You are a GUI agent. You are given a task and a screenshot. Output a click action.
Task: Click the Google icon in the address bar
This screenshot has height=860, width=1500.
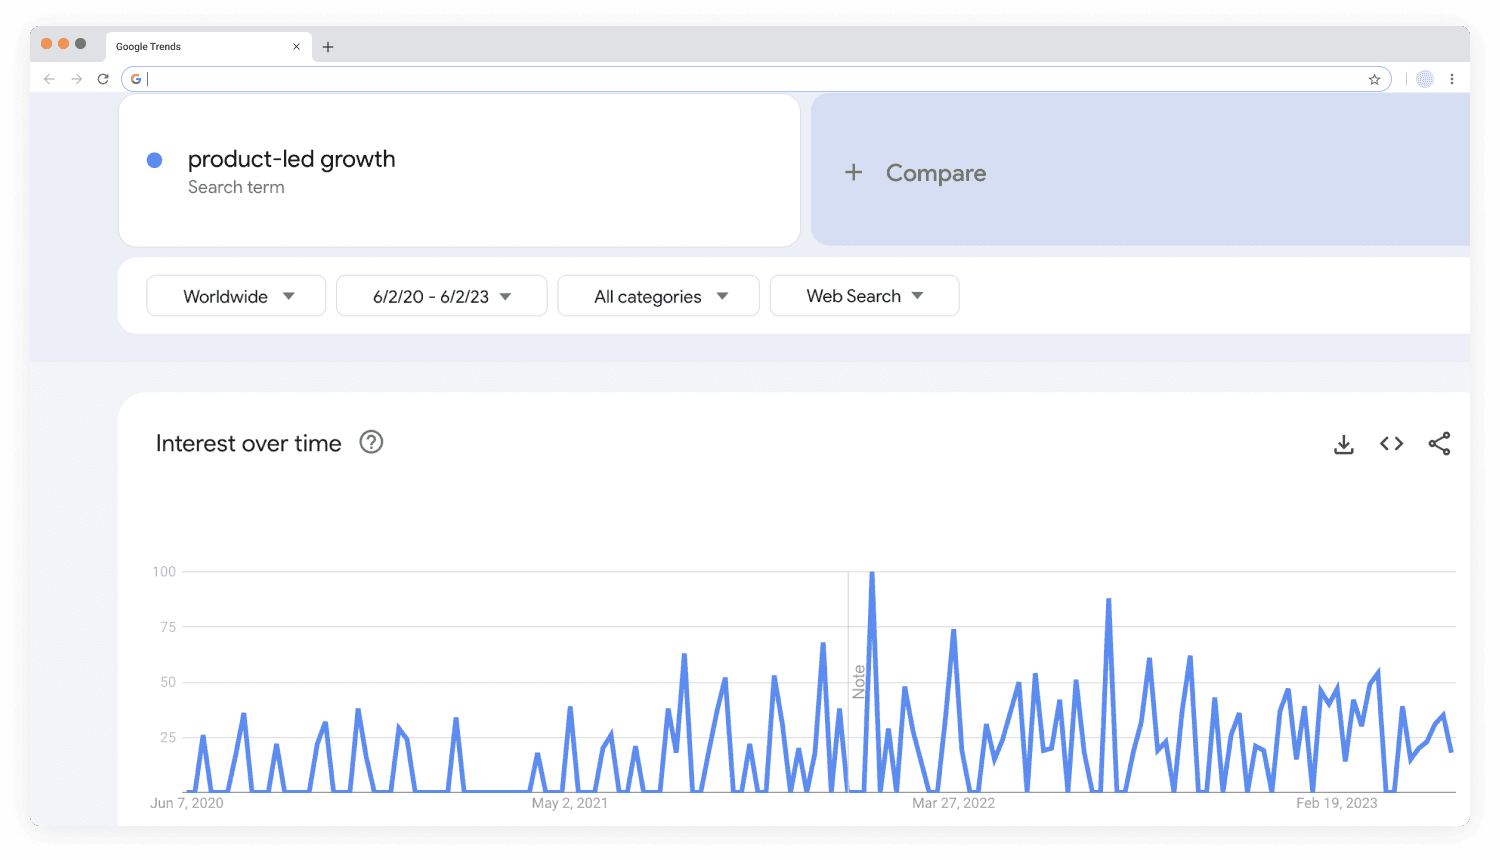pyautogui.click(x=136, y=79)
